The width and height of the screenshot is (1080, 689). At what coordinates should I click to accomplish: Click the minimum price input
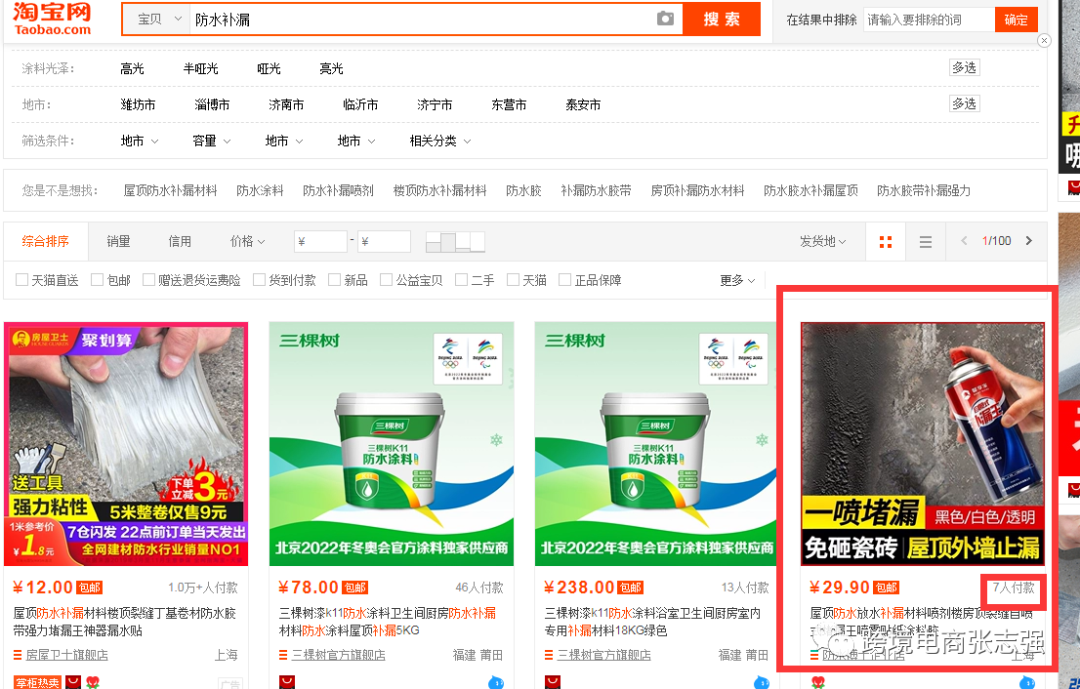(320, 241)
